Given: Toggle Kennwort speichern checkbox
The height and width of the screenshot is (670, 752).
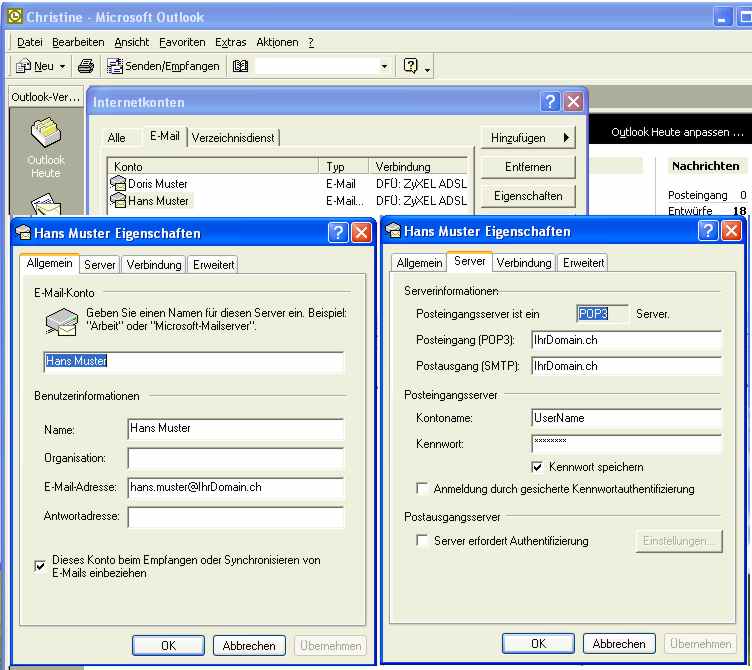Looking at the screenshot, I should point(537,467).
